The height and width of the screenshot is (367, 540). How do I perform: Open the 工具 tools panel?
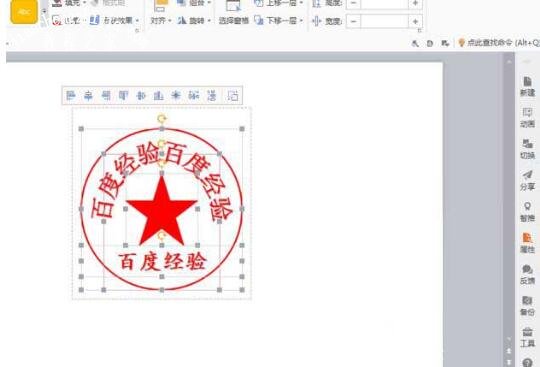[527, 337]
